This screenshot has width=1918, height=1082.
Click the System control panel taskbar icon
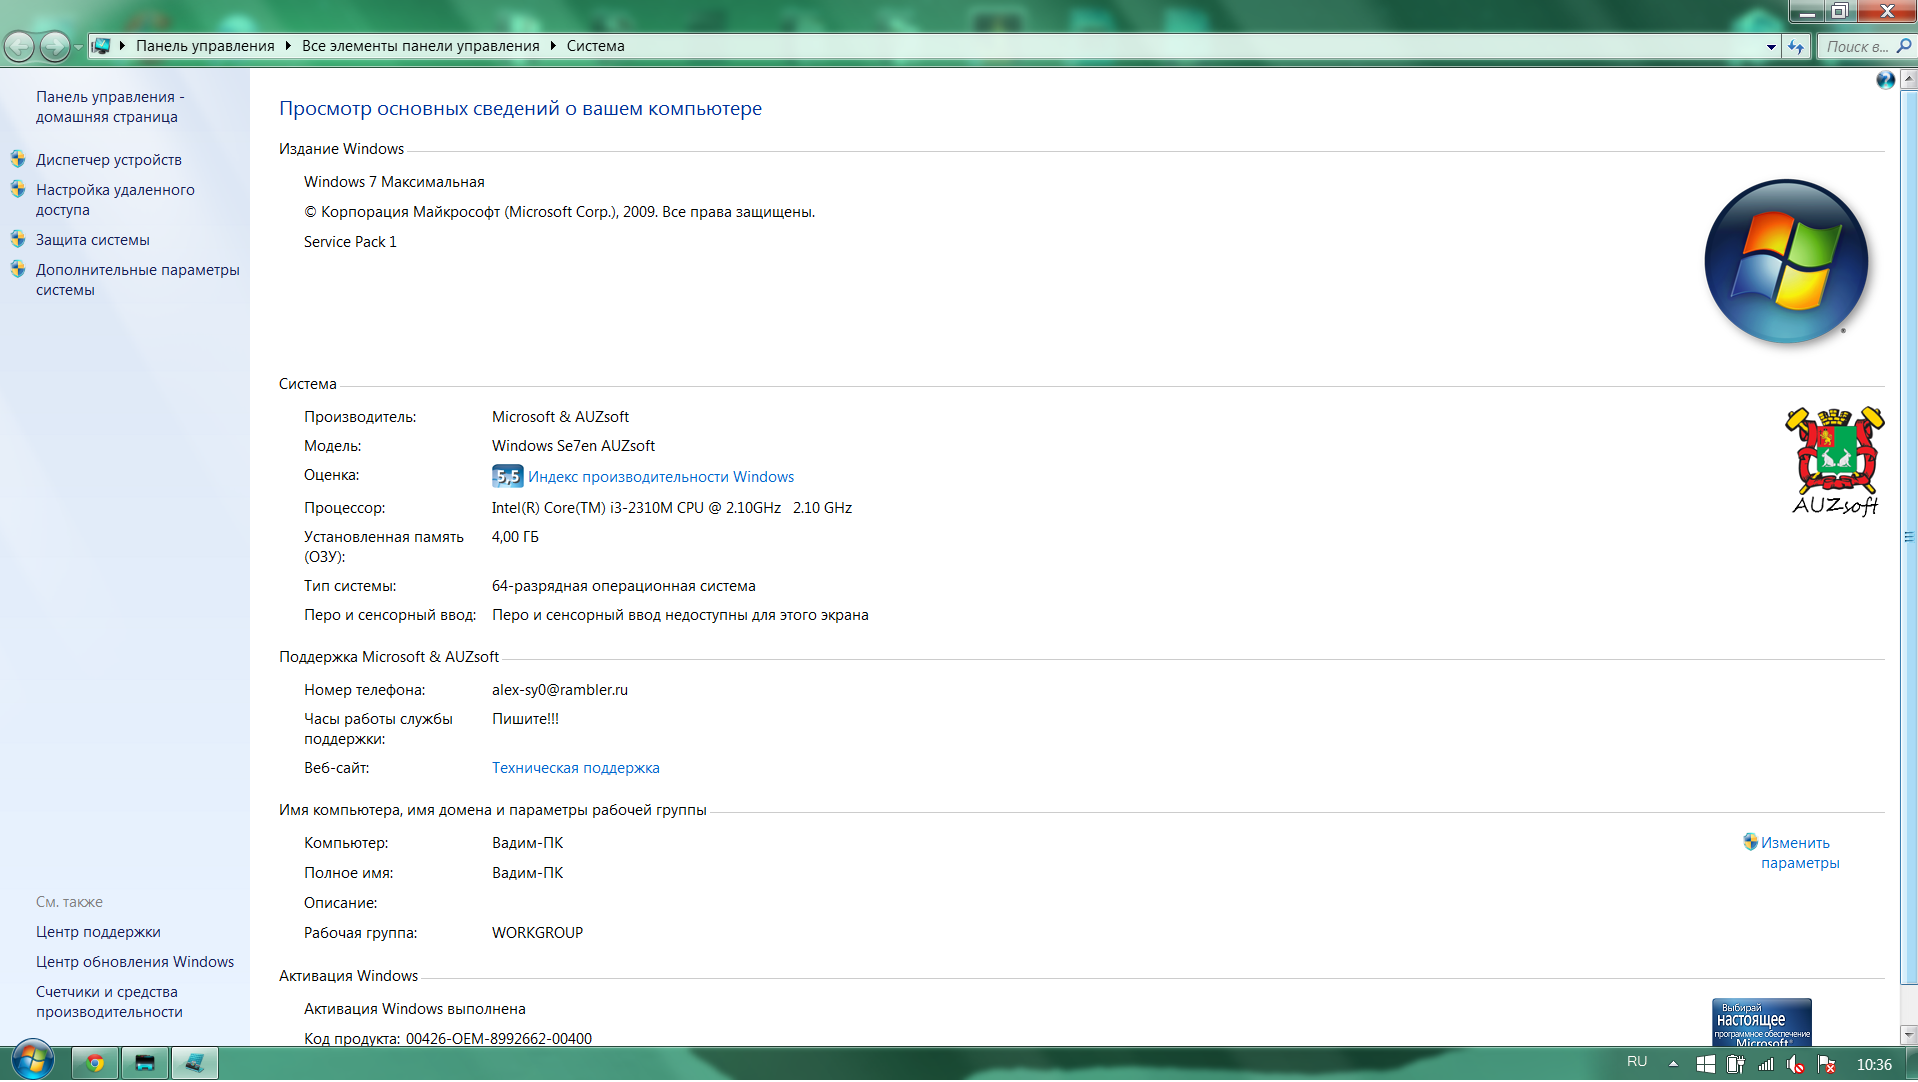(x=195, y=1063)
